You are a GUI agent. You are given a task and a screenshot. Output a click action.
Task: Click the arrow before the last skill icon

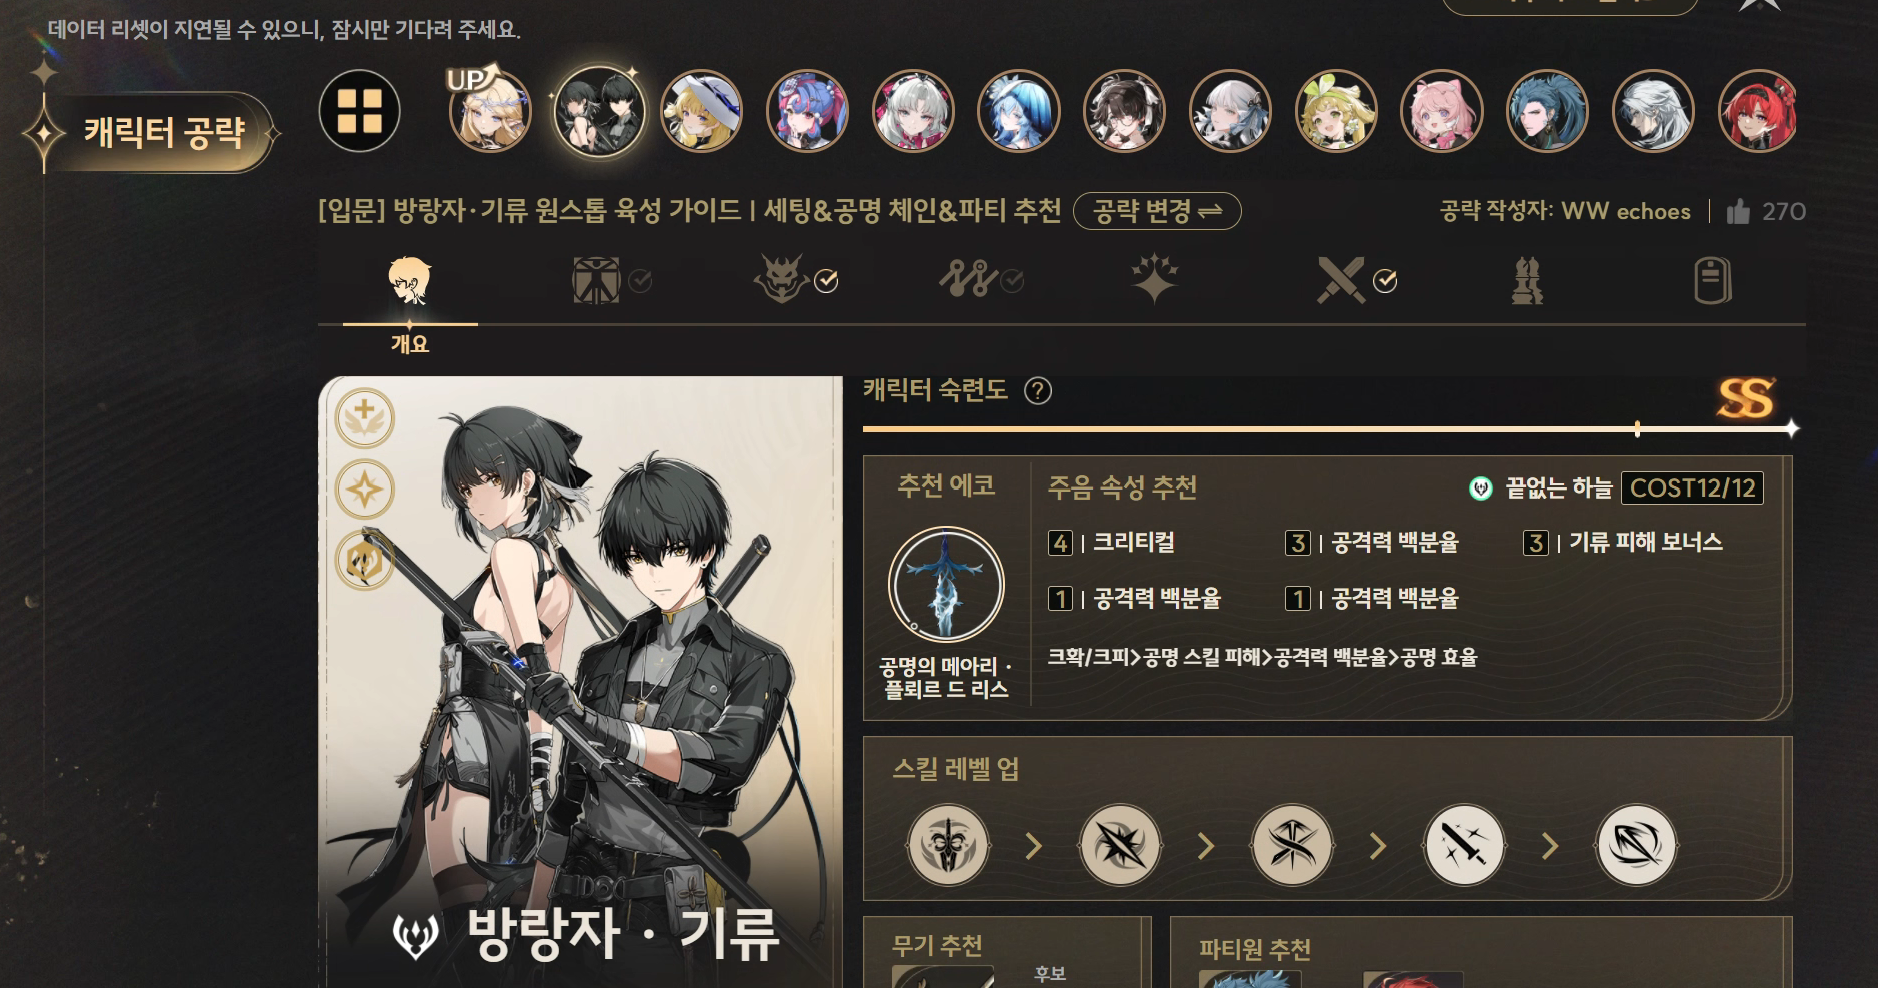[x=1550, y=846]
